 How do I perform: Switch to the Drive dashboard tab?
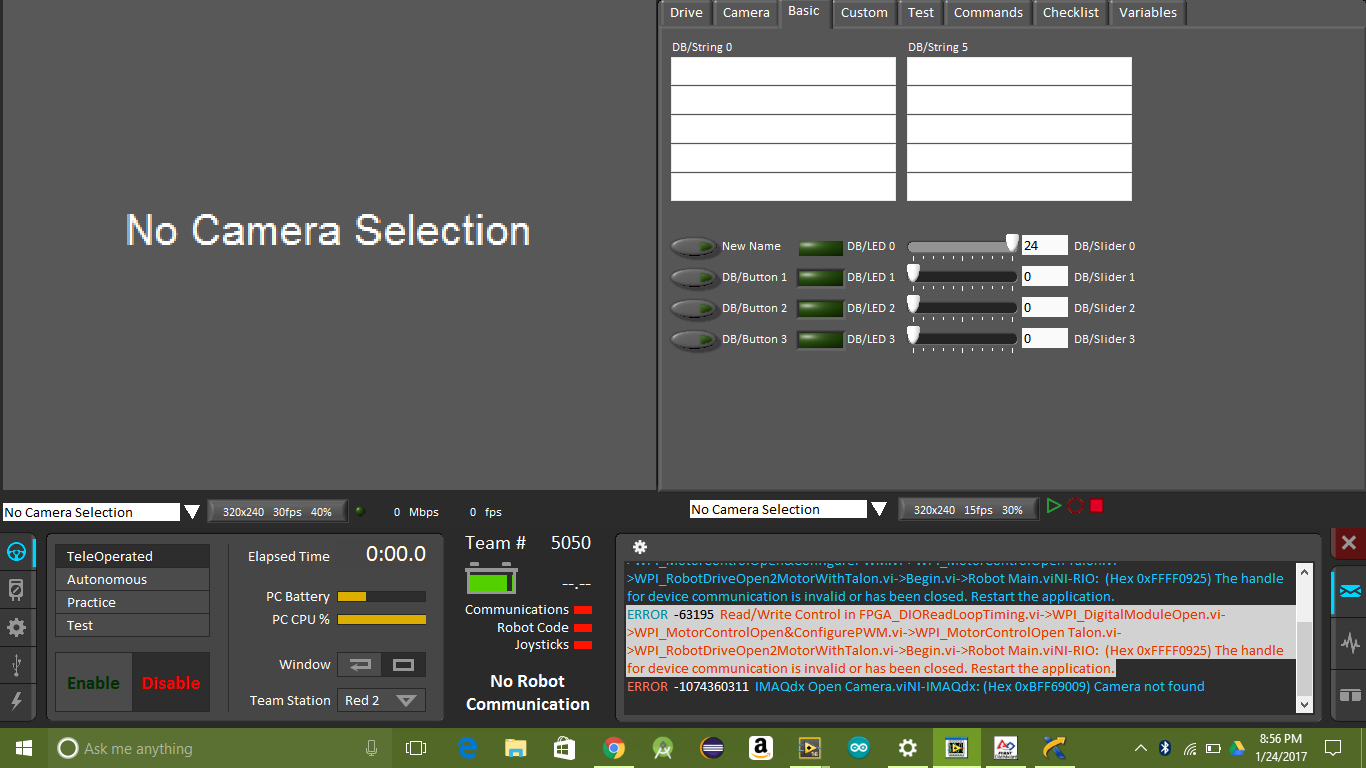(686, 13)
